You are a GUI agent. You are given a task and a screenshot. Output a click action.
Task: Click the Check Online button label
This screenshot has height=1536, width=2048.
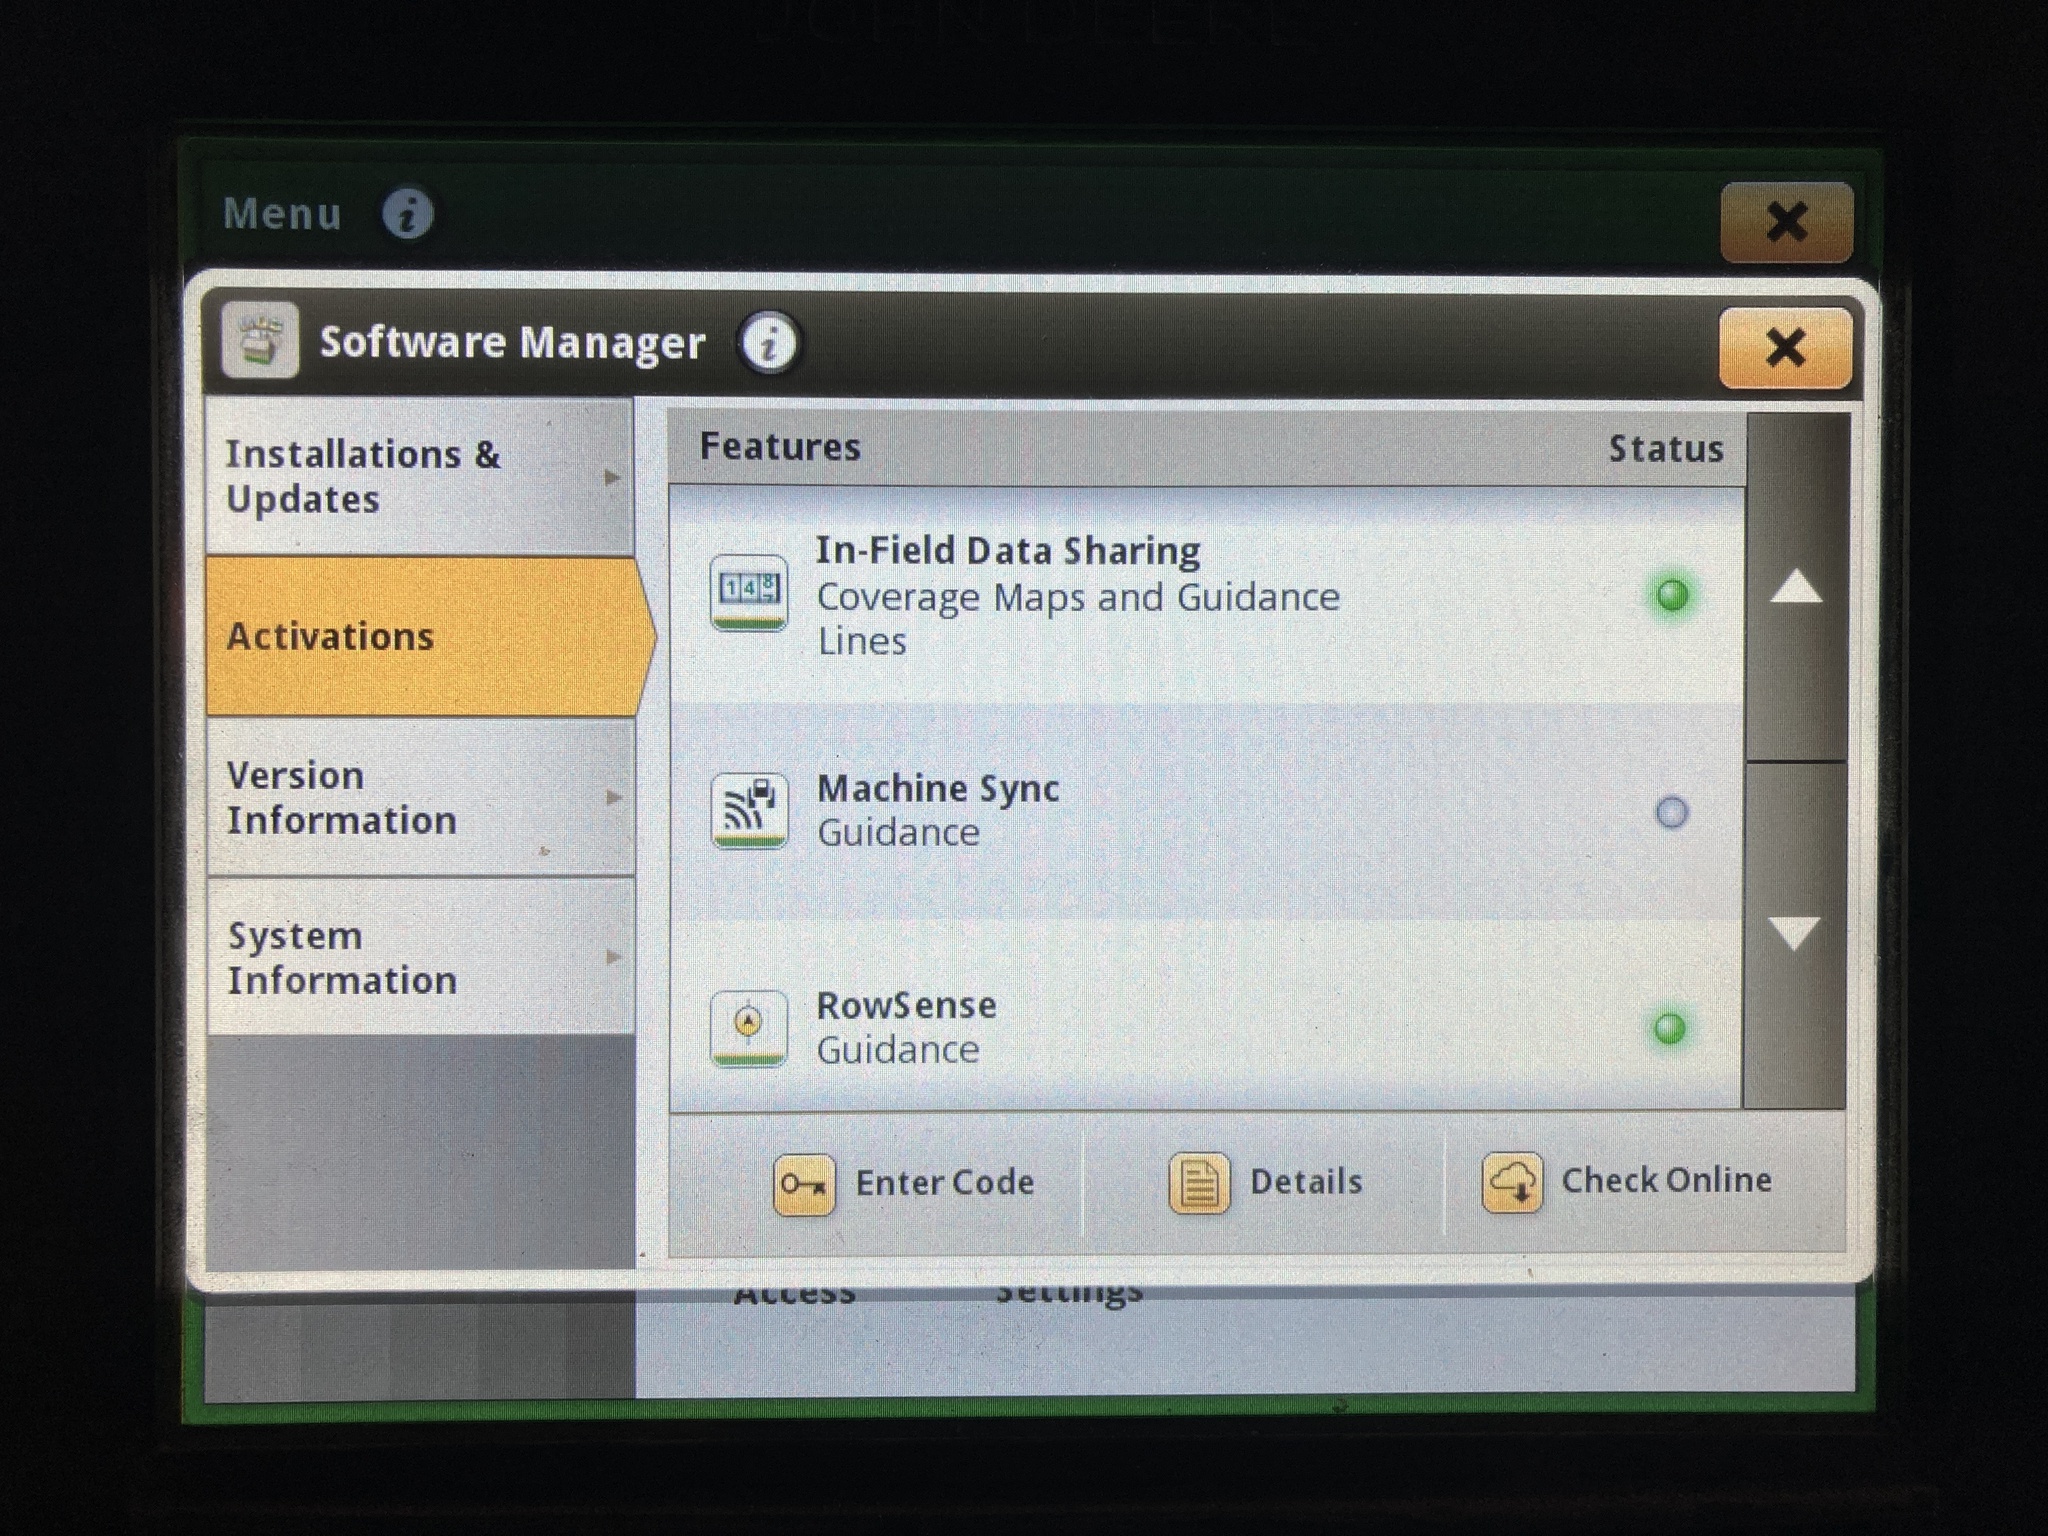(x=1667, y=1180)
